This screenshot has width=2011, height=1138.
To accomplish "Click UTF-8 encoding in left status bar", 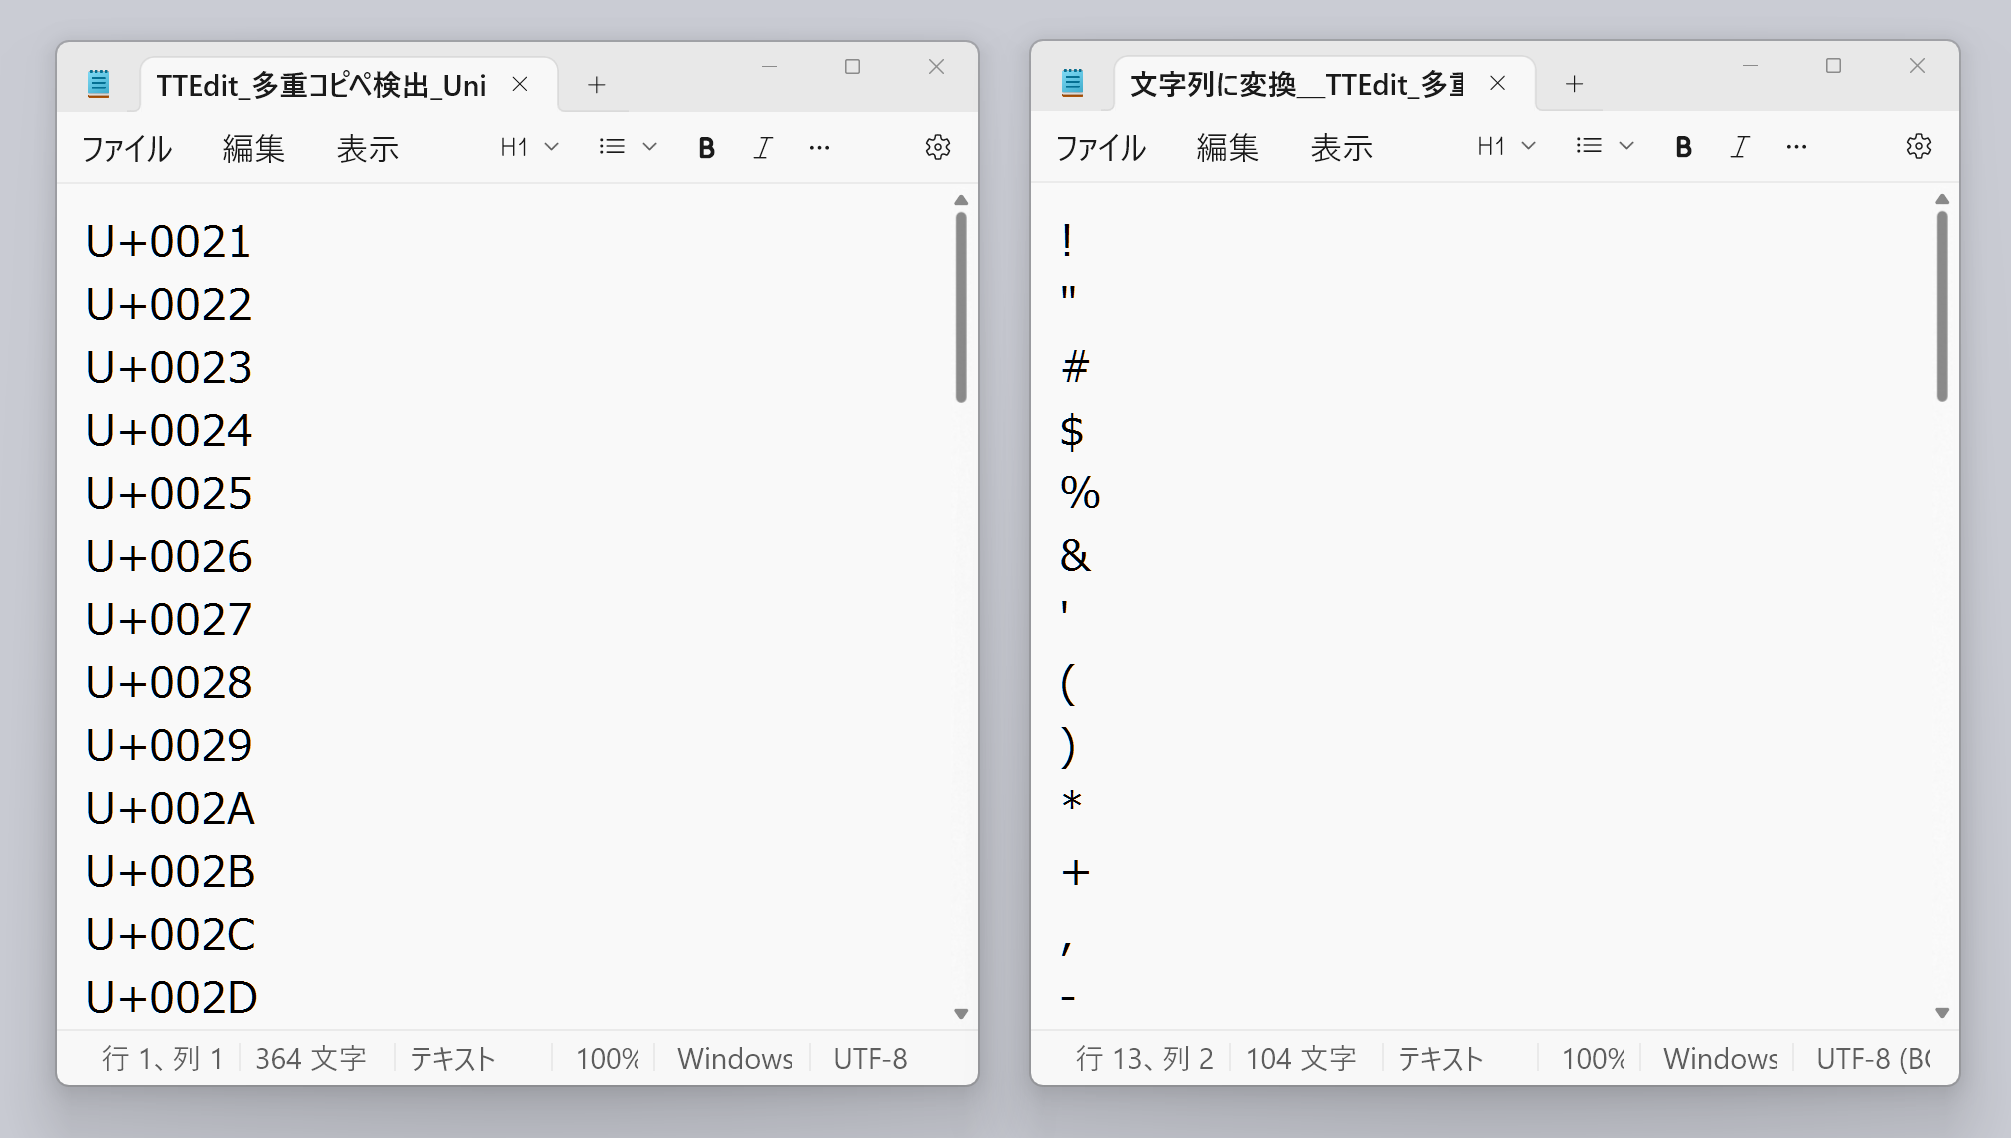I will click(x=870, y=1059).
